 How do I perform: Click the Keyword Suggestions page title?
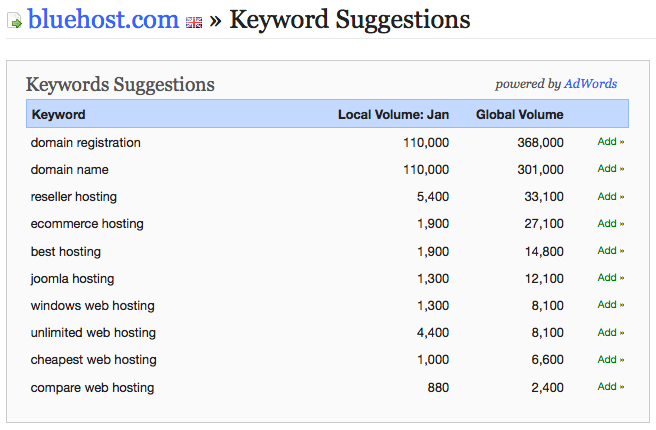tap(350, 20)
